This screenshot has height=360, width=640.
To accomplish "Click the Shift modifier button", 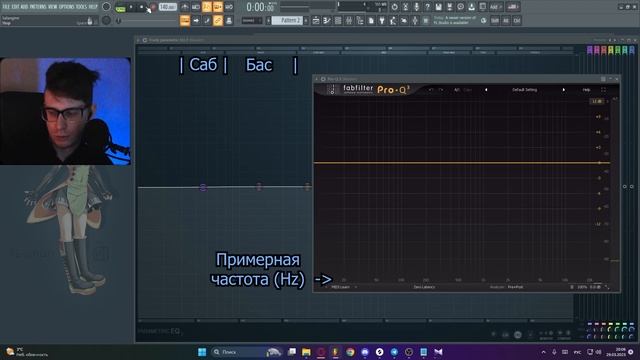I will [495, 20].
